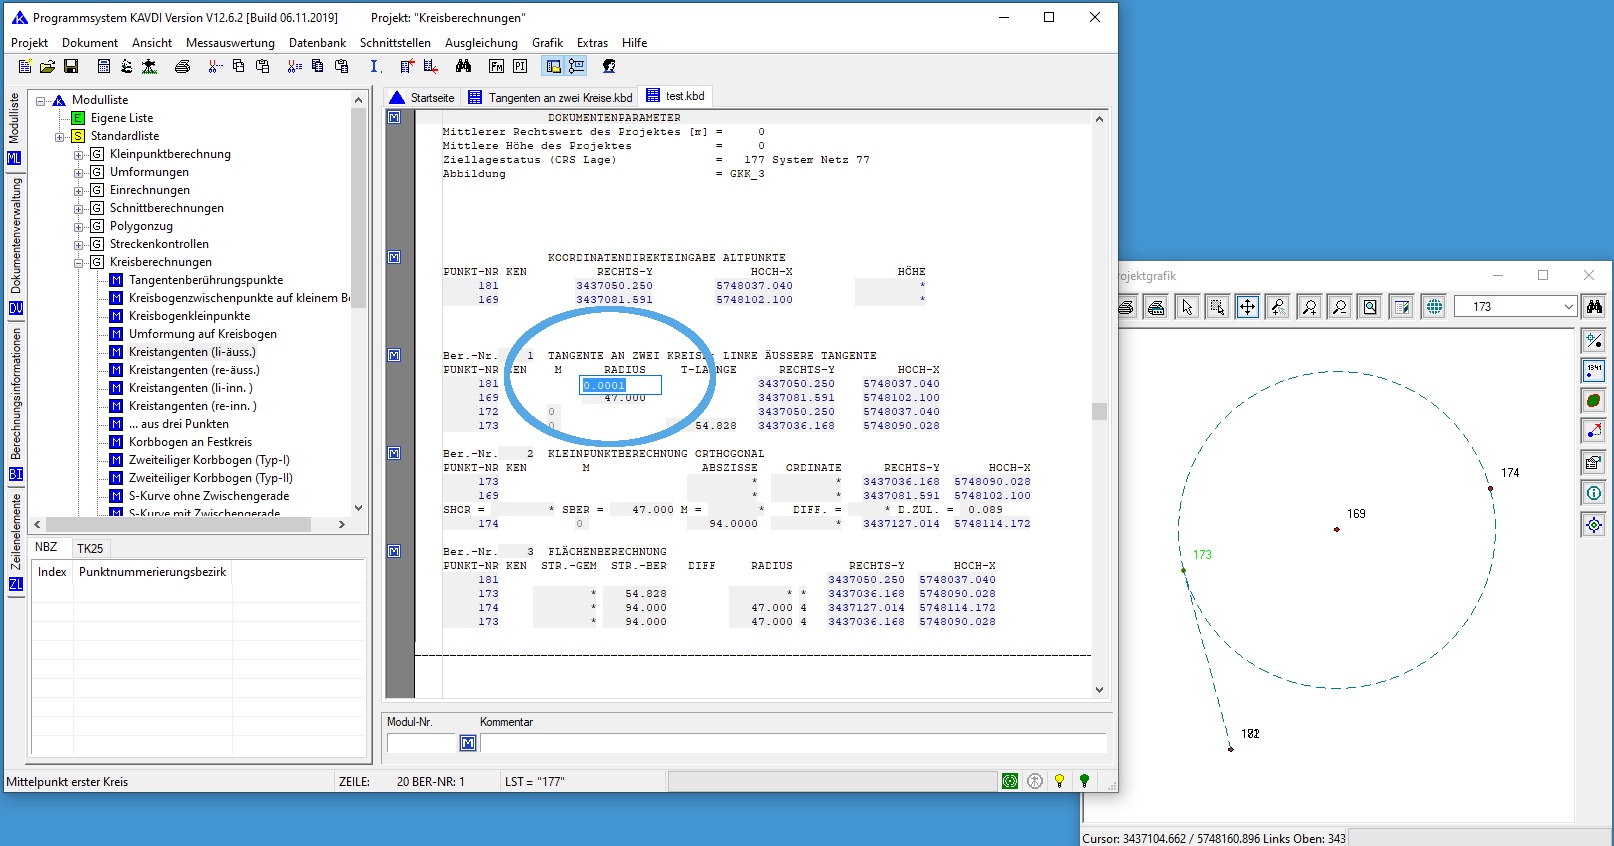Collapse the Kreisberechnungen tree node
Screen dimensions: 1614x846
point(78,262)
